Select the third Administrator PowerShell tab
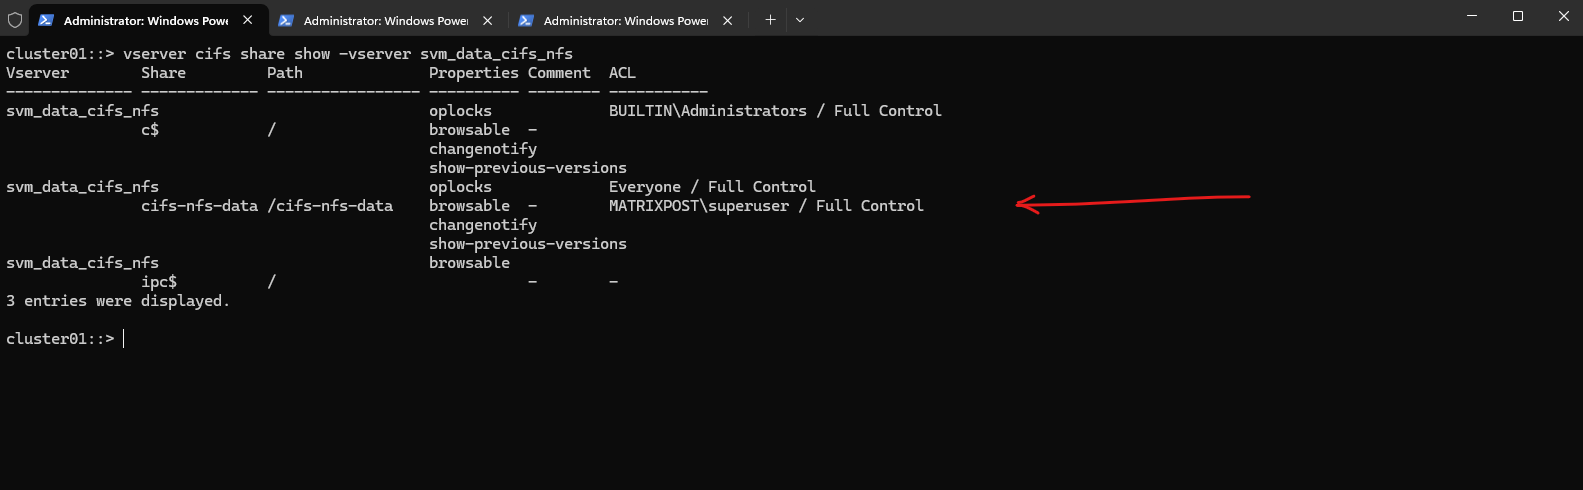The height and width of the screenshot is (490, 1583). [x=625, y=20]
